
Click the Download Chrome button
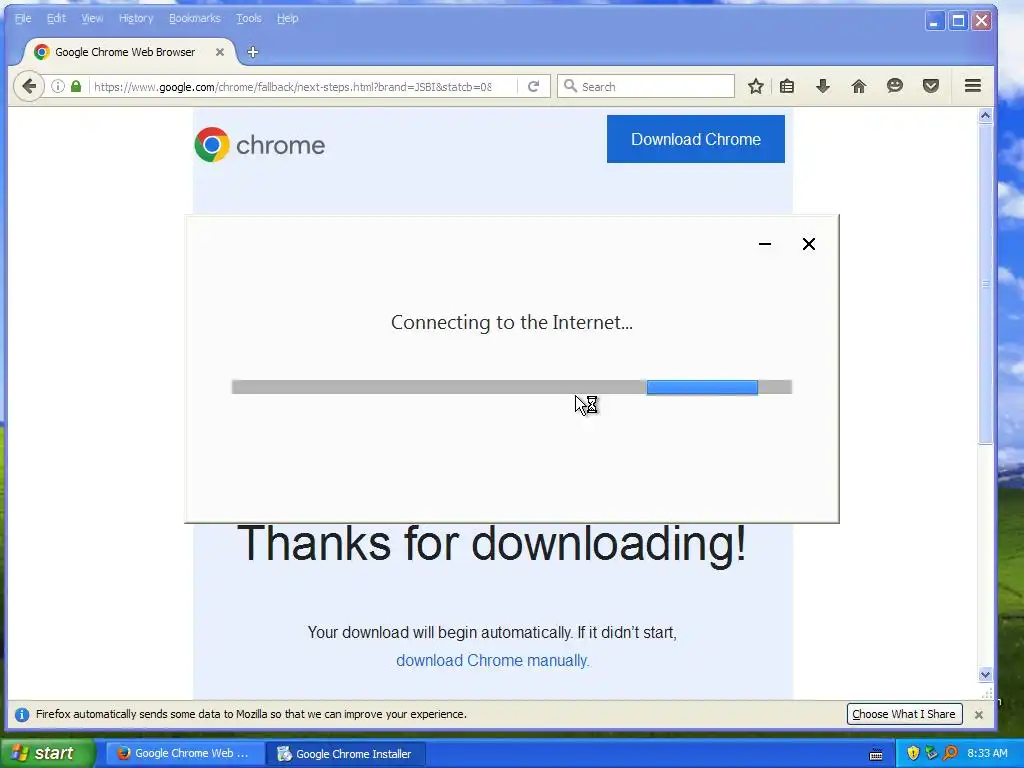[x=696, y=139]
